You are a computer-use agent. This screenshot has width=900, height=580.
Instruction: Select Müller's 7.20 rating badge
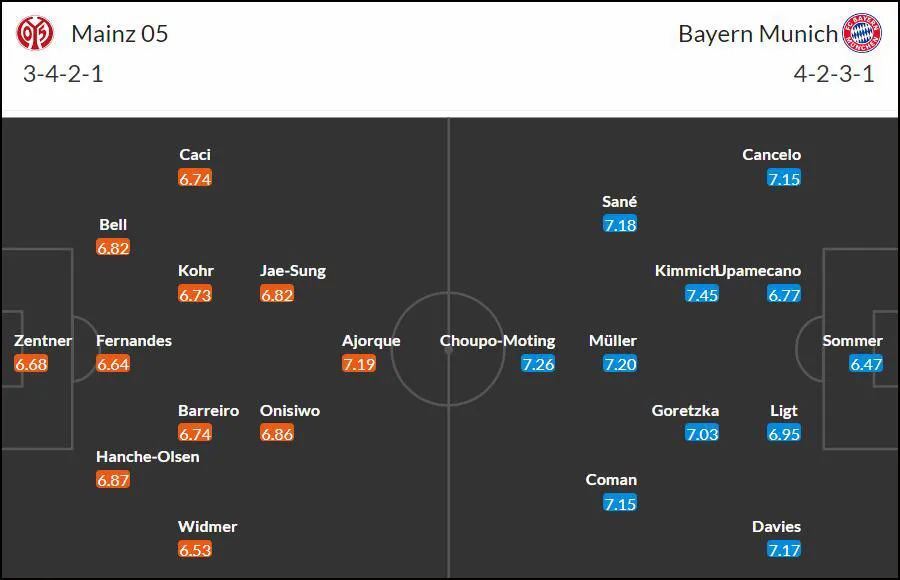(620, 364)
